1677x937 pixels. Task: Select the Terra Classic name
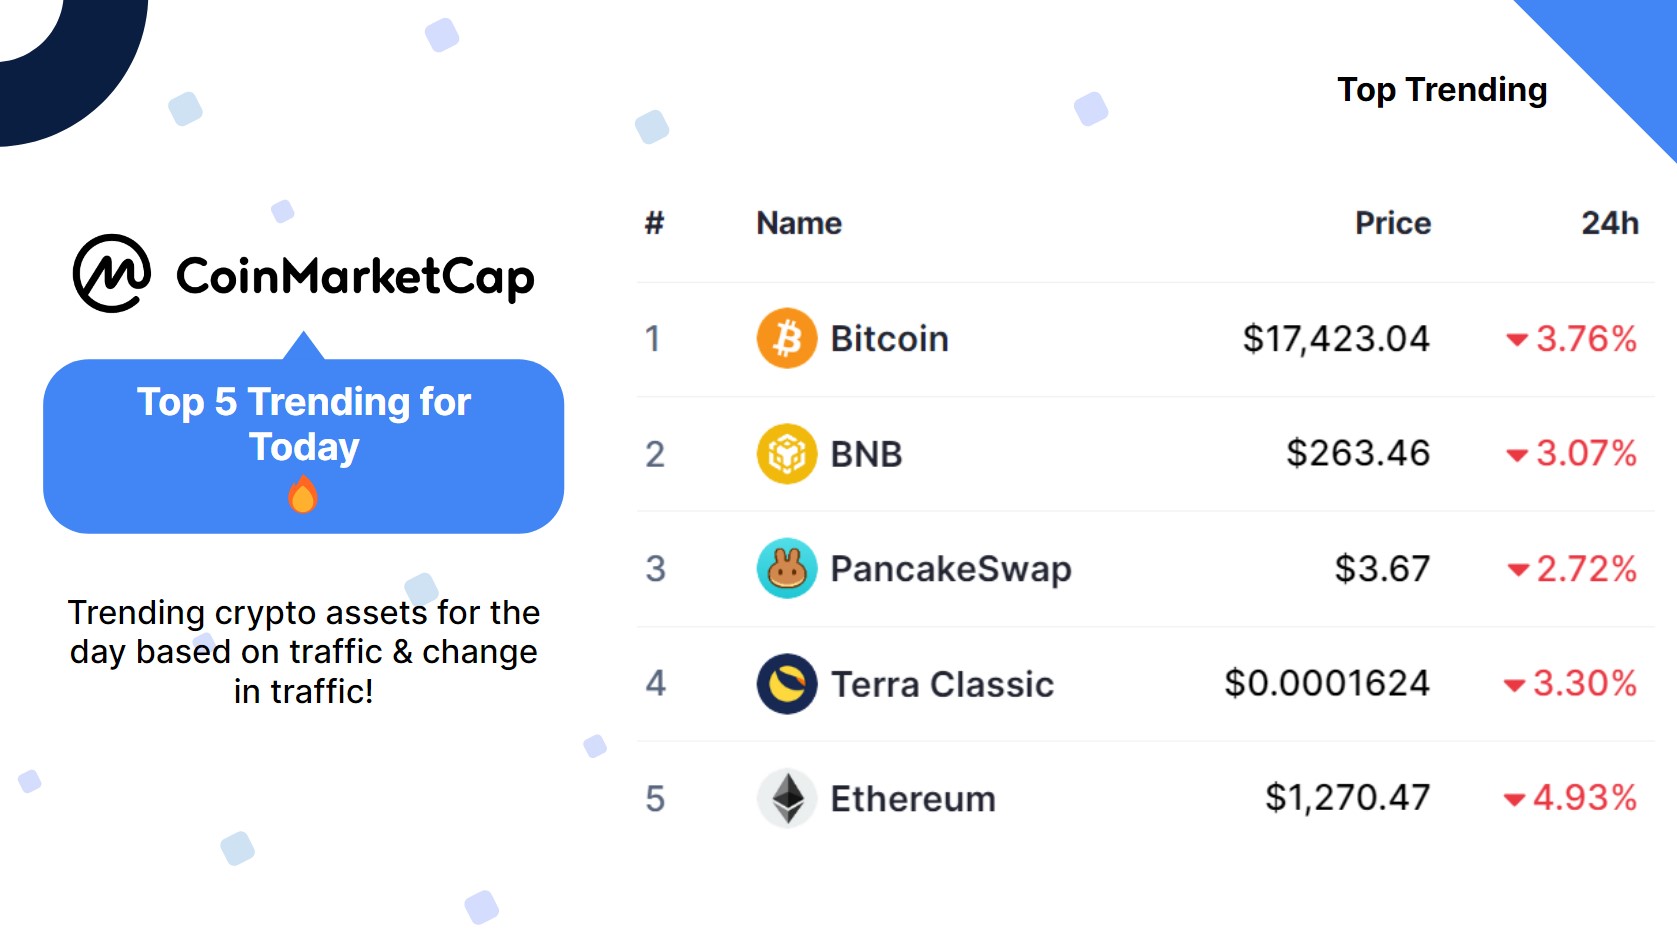tap(942, 684)
